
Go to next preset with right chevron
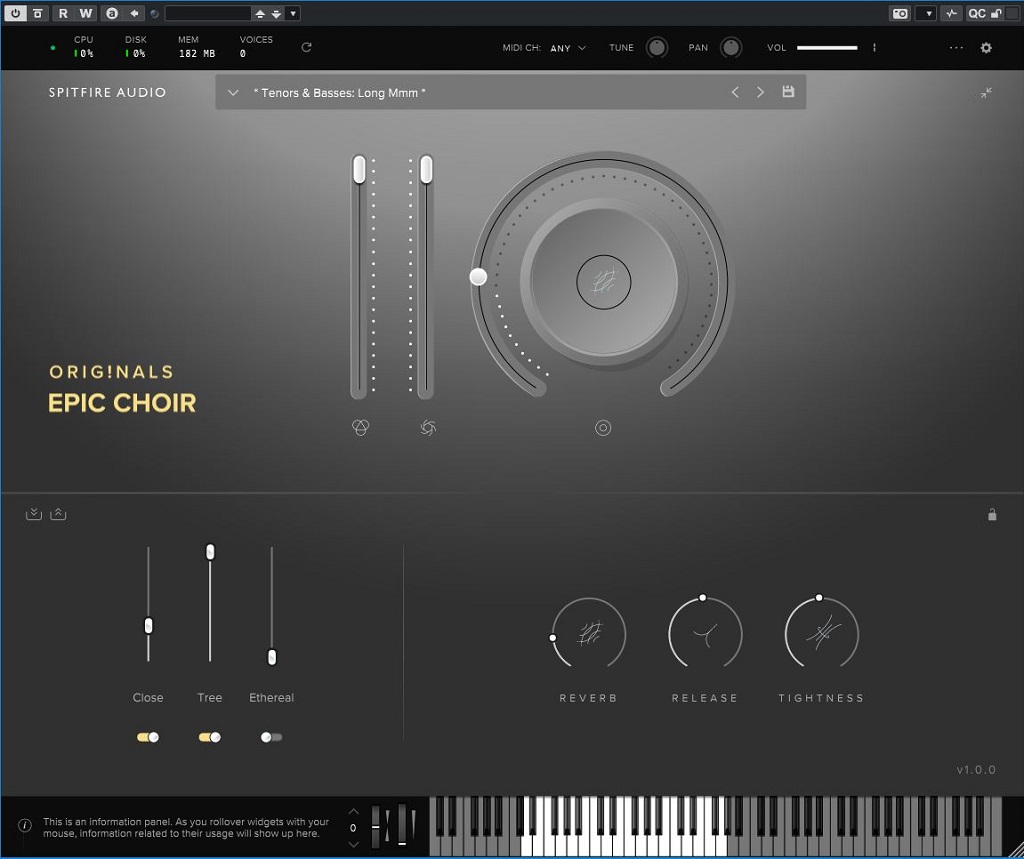point(760,92)
